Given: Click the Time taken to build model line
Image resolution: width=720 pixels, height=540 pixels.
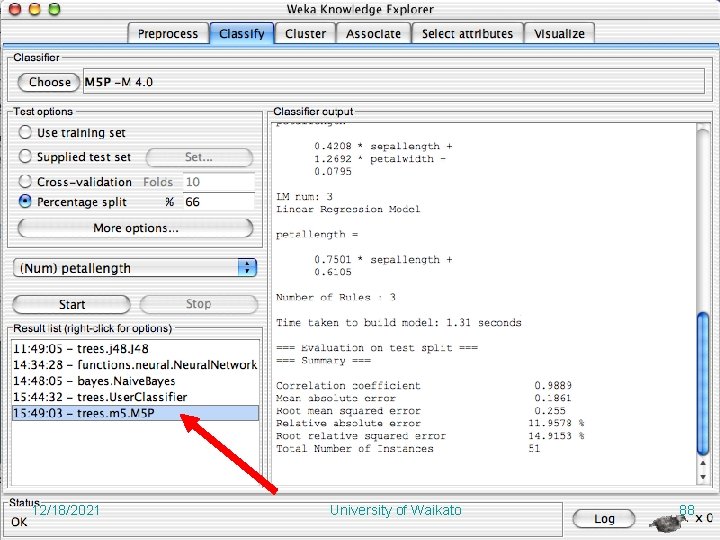Looking at the screenshot, I should point(399,322).
